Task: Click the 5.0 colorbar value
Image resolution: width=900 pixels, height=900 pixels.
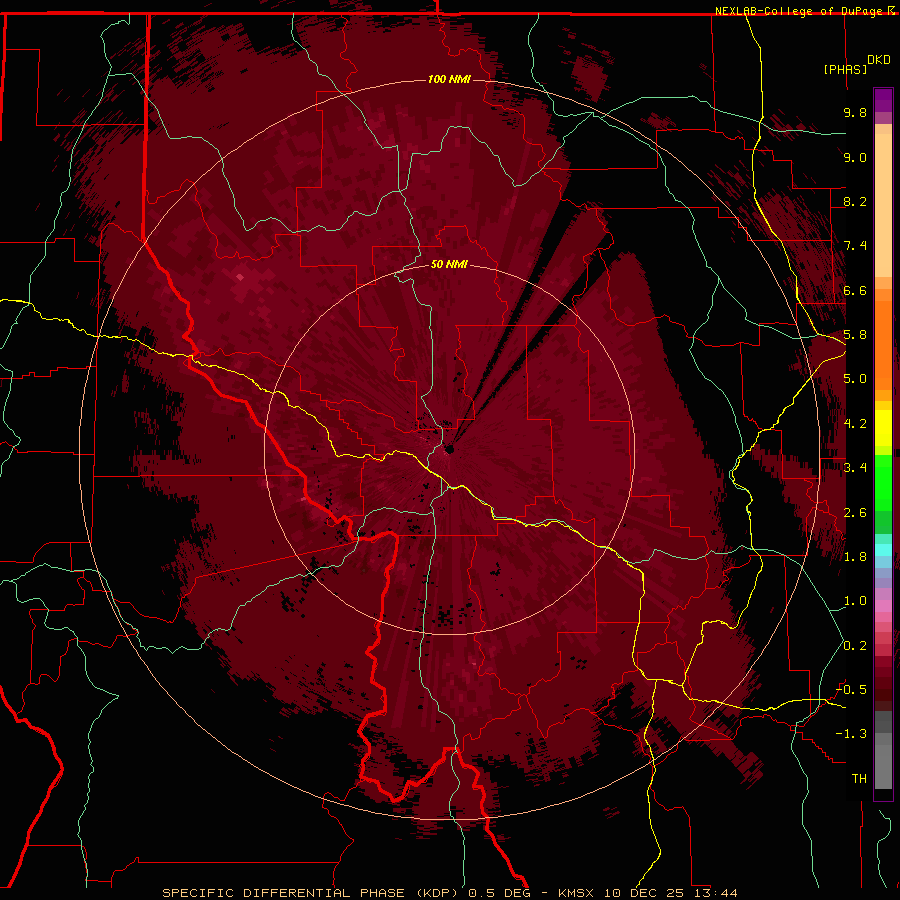Action: (855, 379)
